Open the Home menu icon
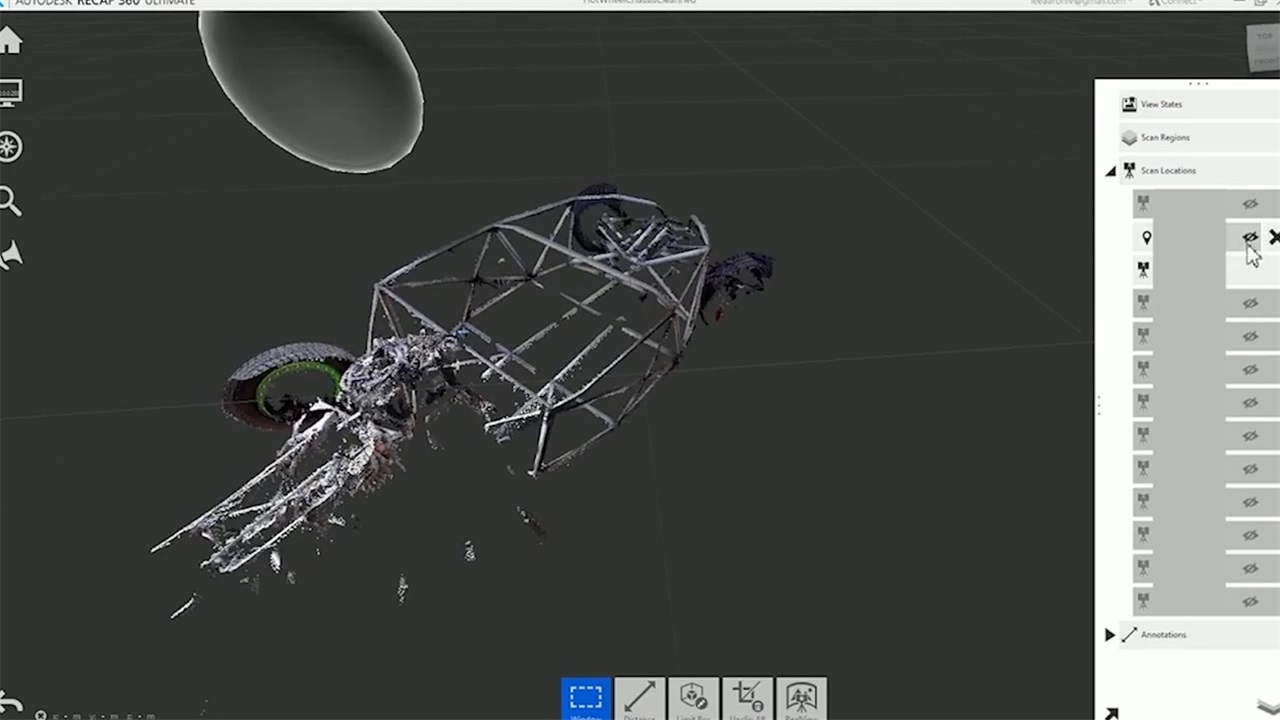The image size is (1280, 720). (x=9, y=41)
